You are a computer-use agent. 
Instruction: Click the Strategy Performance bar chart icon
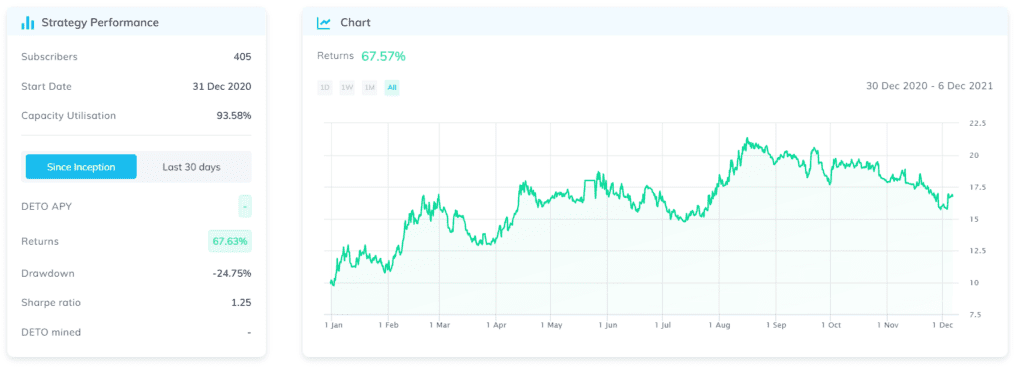(27, 23)
